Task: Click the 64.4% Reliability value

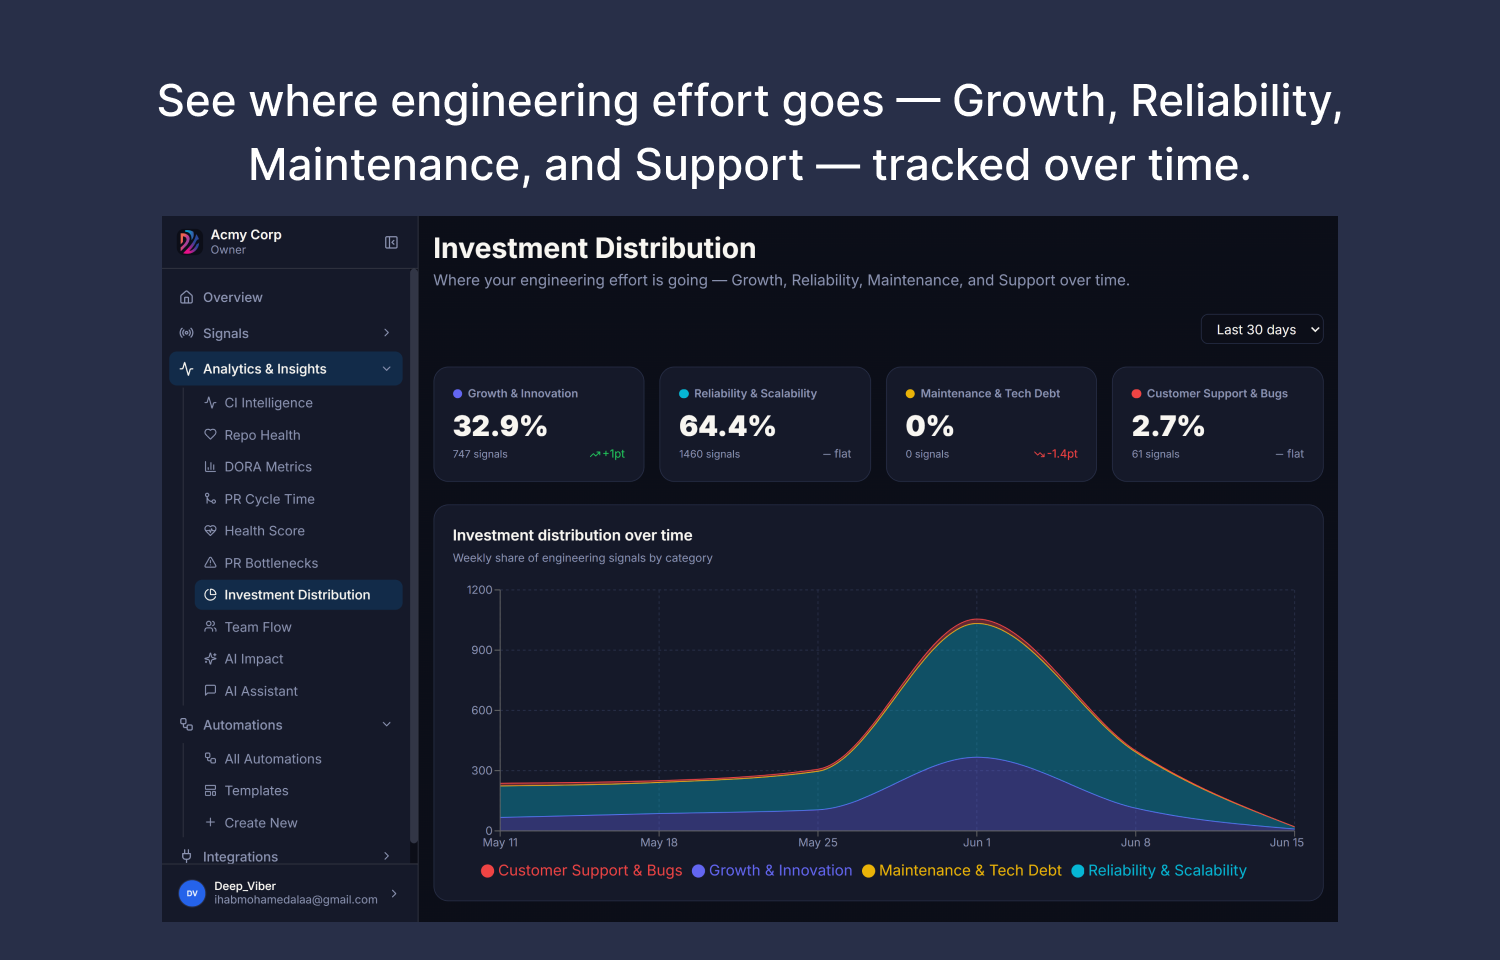Action: (x=727, y=426)
